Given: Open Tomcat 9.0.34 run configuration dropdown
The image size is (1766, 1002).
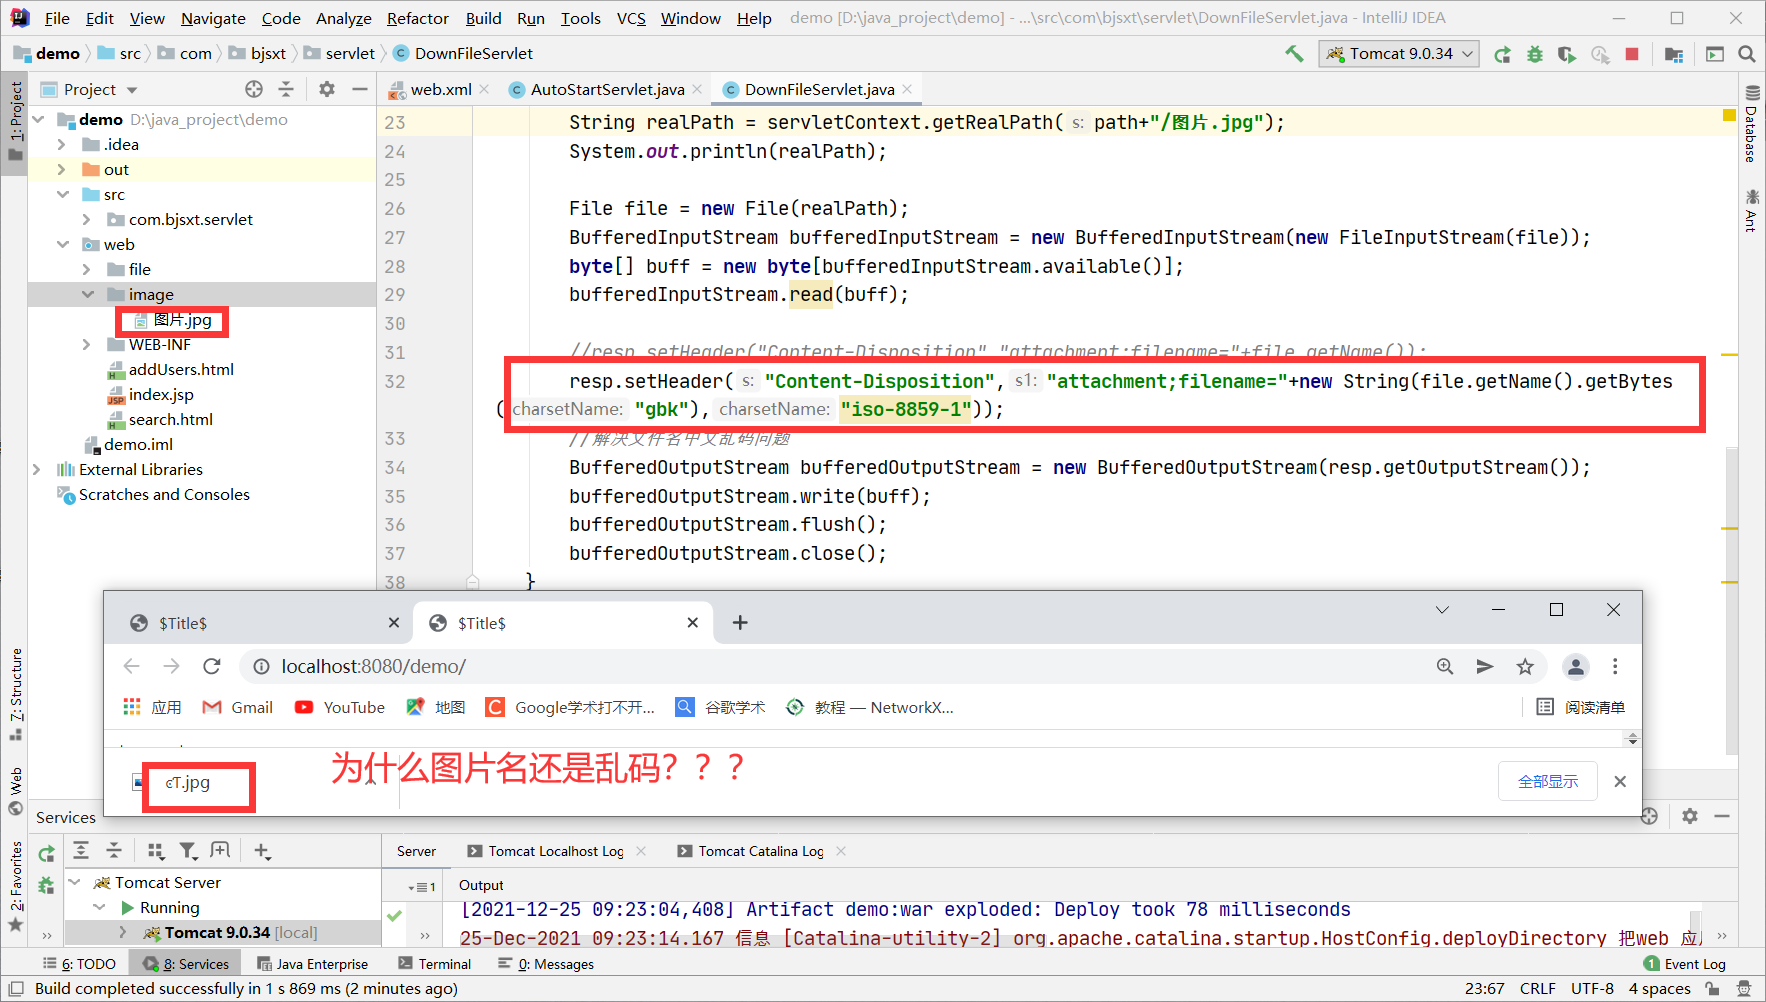Looking at the screenshot, I should click(1399, 54).
